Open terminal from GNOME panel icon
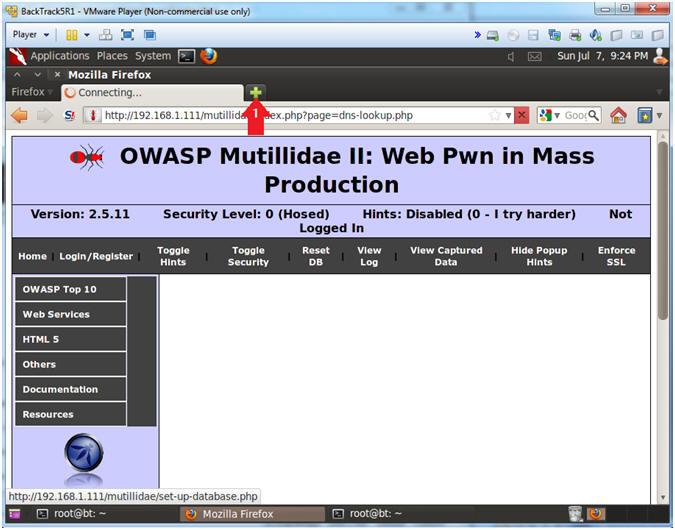Screen dimensions: 675x530 [x=186, y=56]
